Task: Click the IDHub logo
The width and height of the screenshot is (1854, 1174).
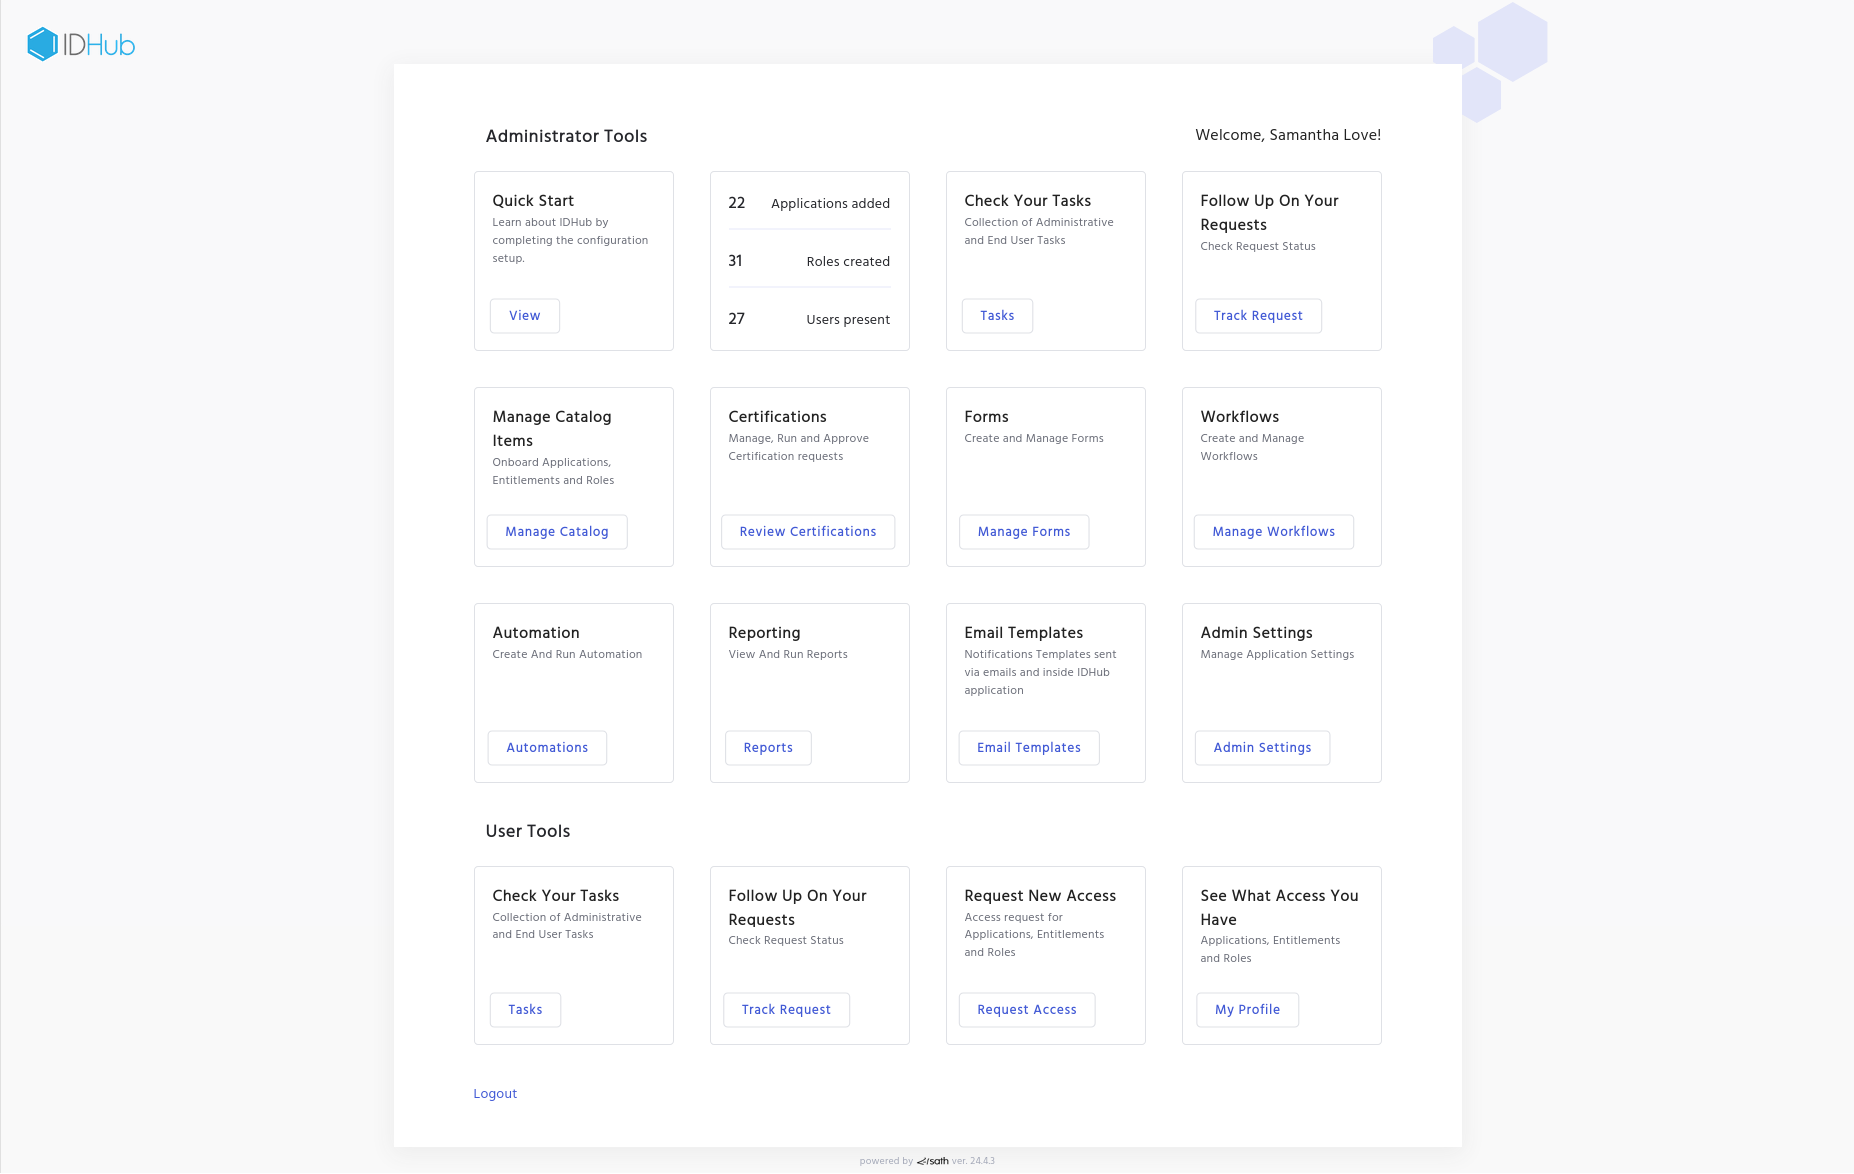Action: (81, 44)
